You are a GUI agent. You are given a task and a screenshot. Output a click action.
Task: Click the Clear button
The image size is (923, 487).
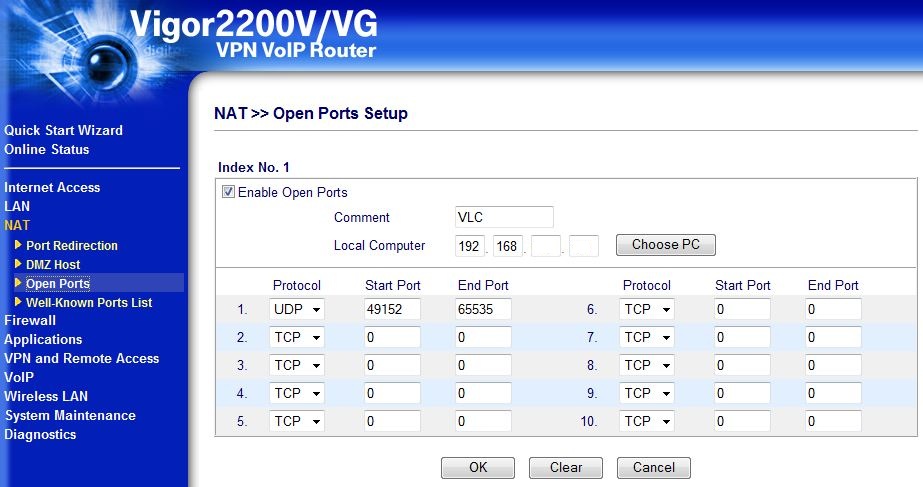point(566,468)
